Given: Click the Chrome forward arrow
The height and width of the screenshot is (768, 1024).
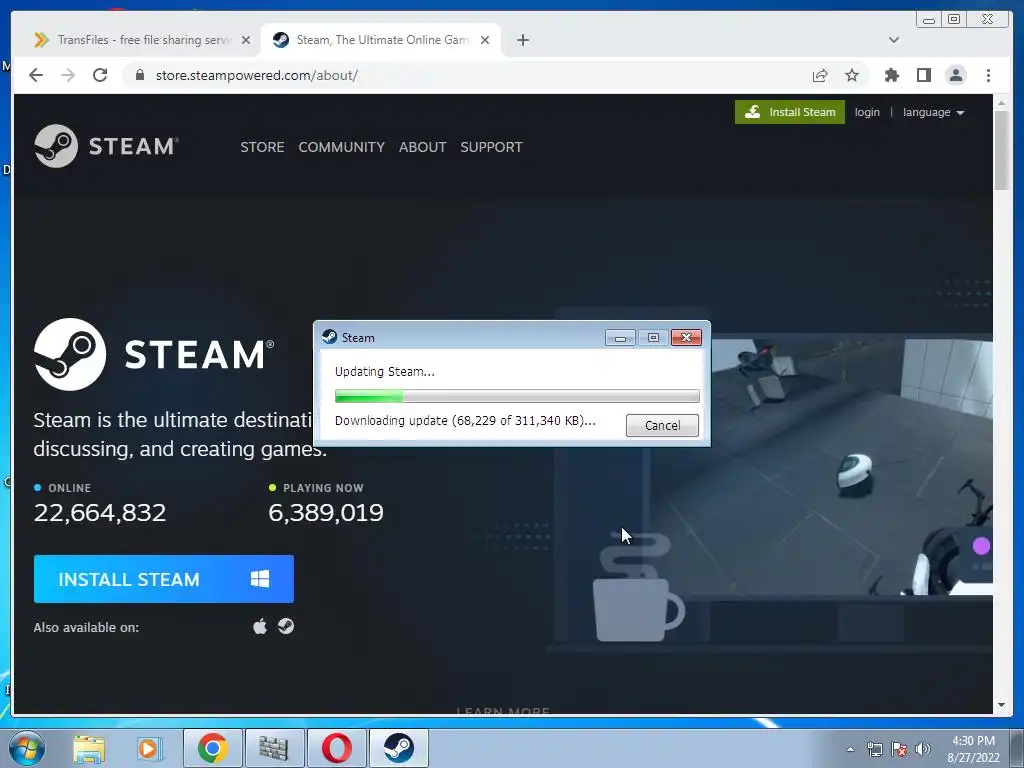Looking at the screenshot, I should coord(68,75).
